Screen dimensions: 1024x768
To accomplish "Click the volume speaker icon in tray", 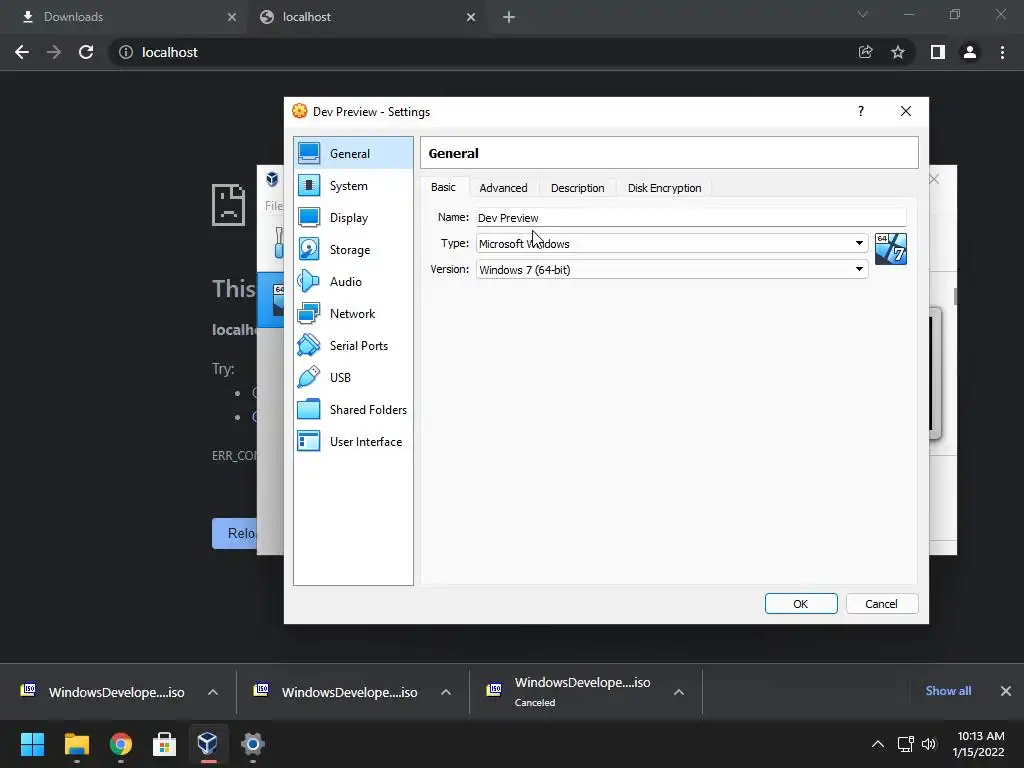I will [x=929, y=744].
